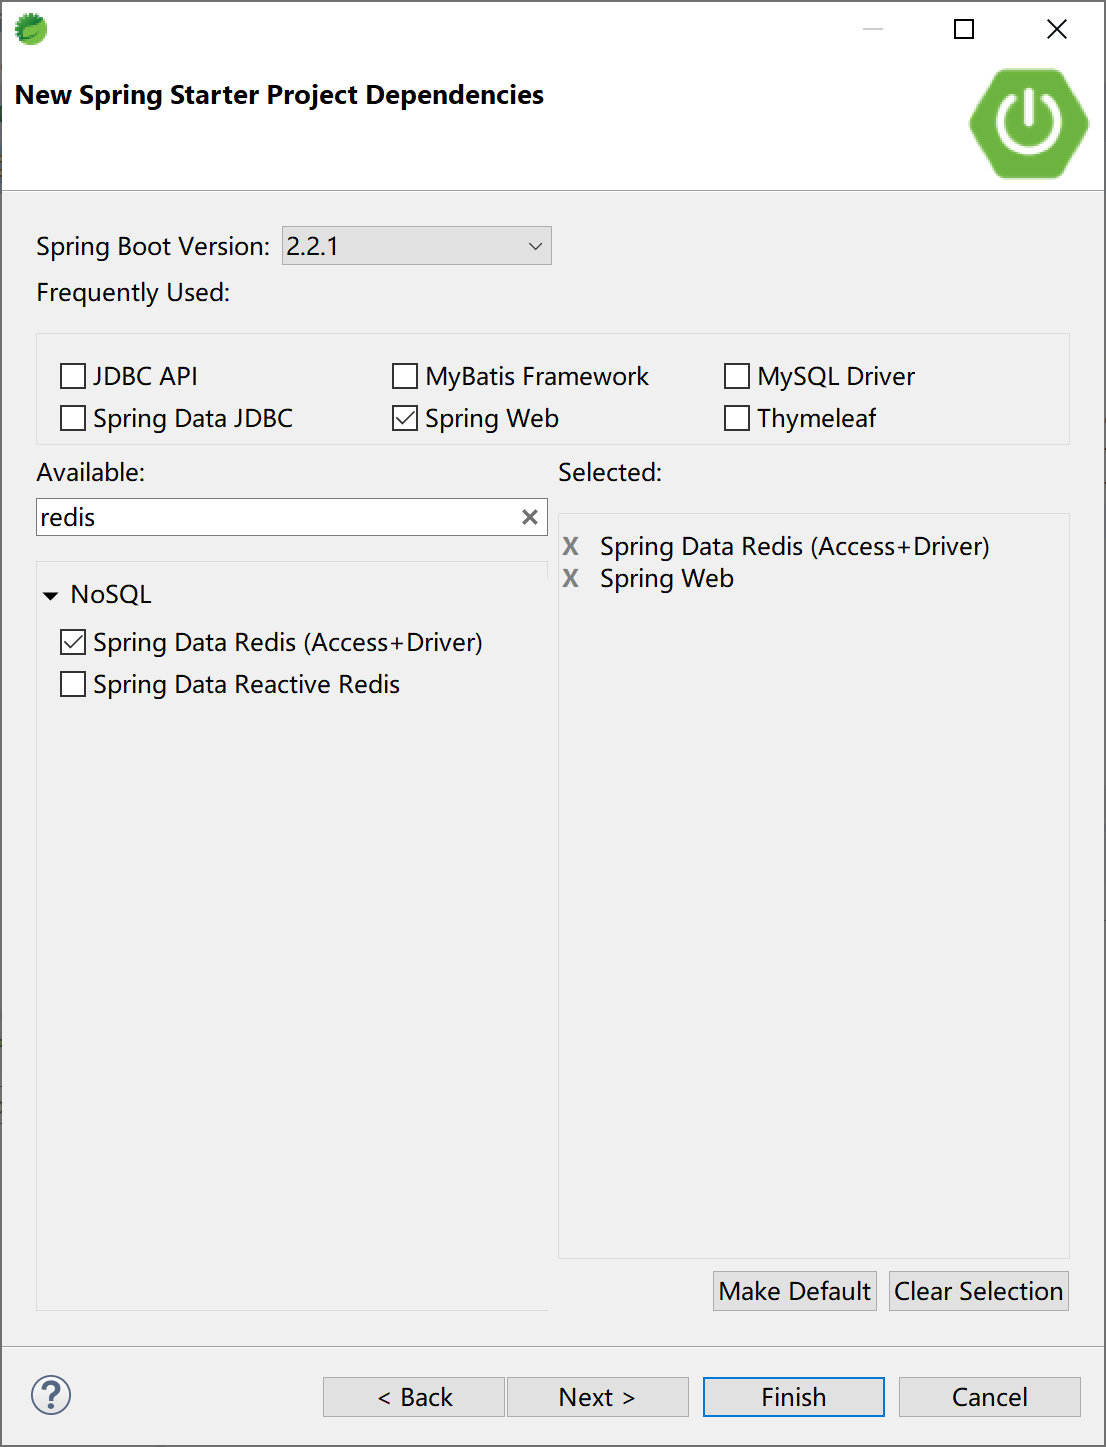Screen dimensions: 1106x1447
Task: Maximize the dialog window
Action: point(964,29)
